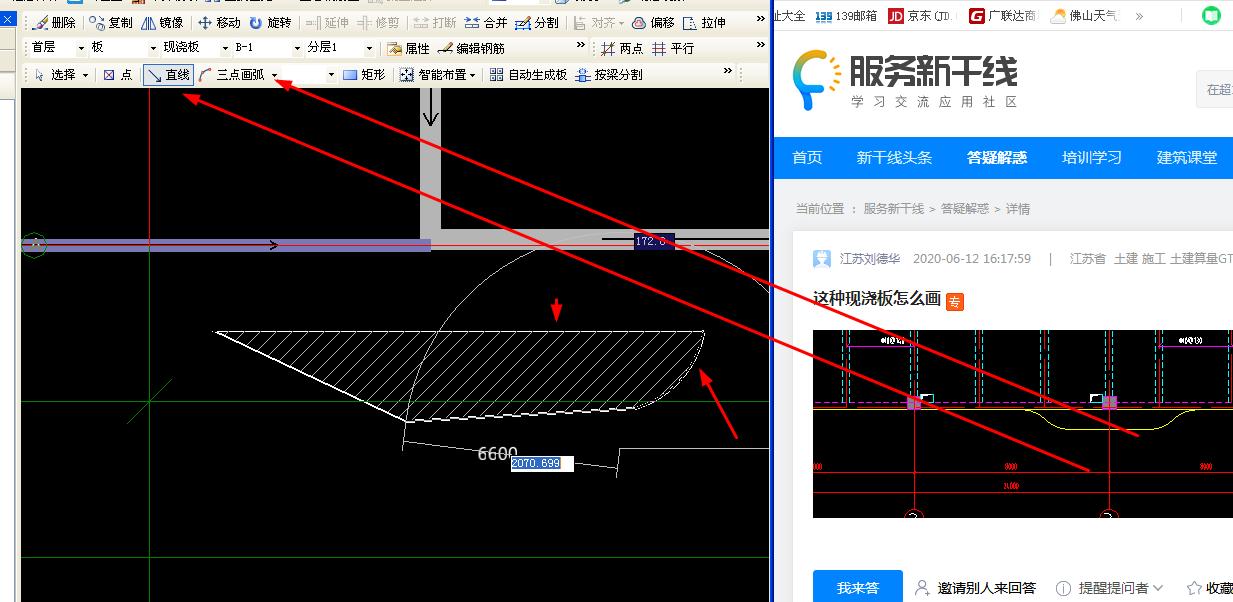Expand the 三点画弧 arc options arrow
The height and width of the screenshot is (602, 1233).
[274, 75]
